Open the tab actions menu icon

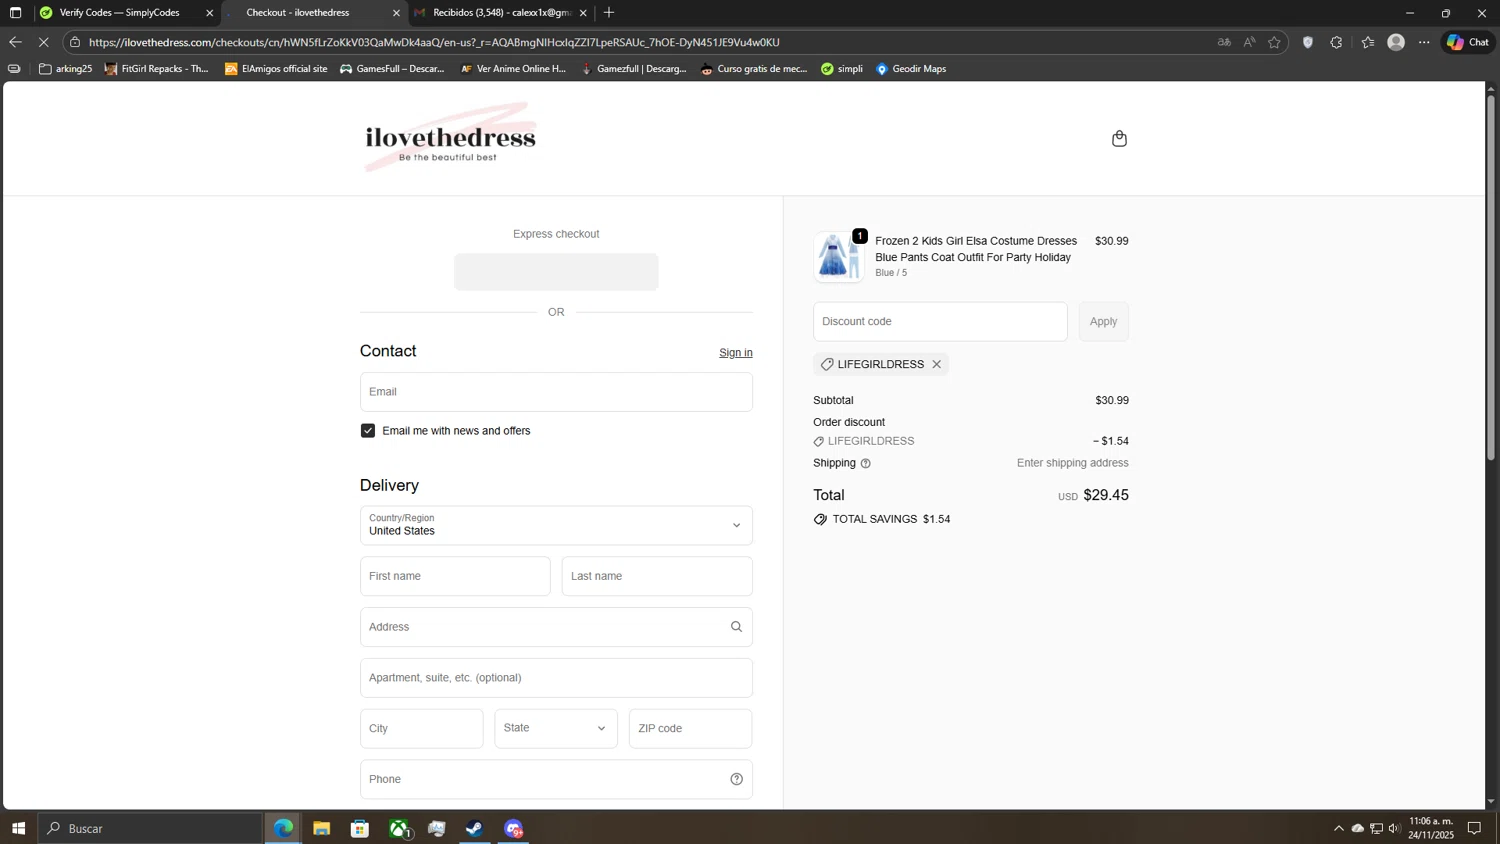[x=15, y=13]
